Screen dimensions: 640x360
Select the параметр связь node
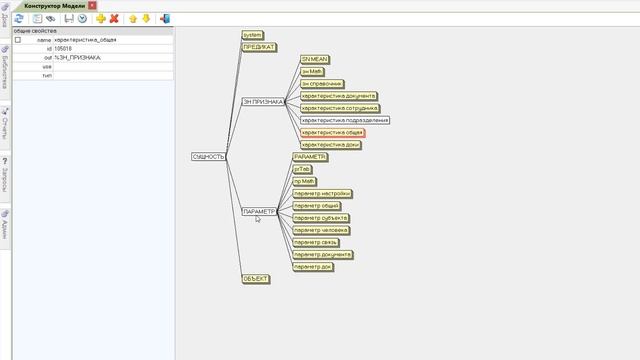point(316,242)
